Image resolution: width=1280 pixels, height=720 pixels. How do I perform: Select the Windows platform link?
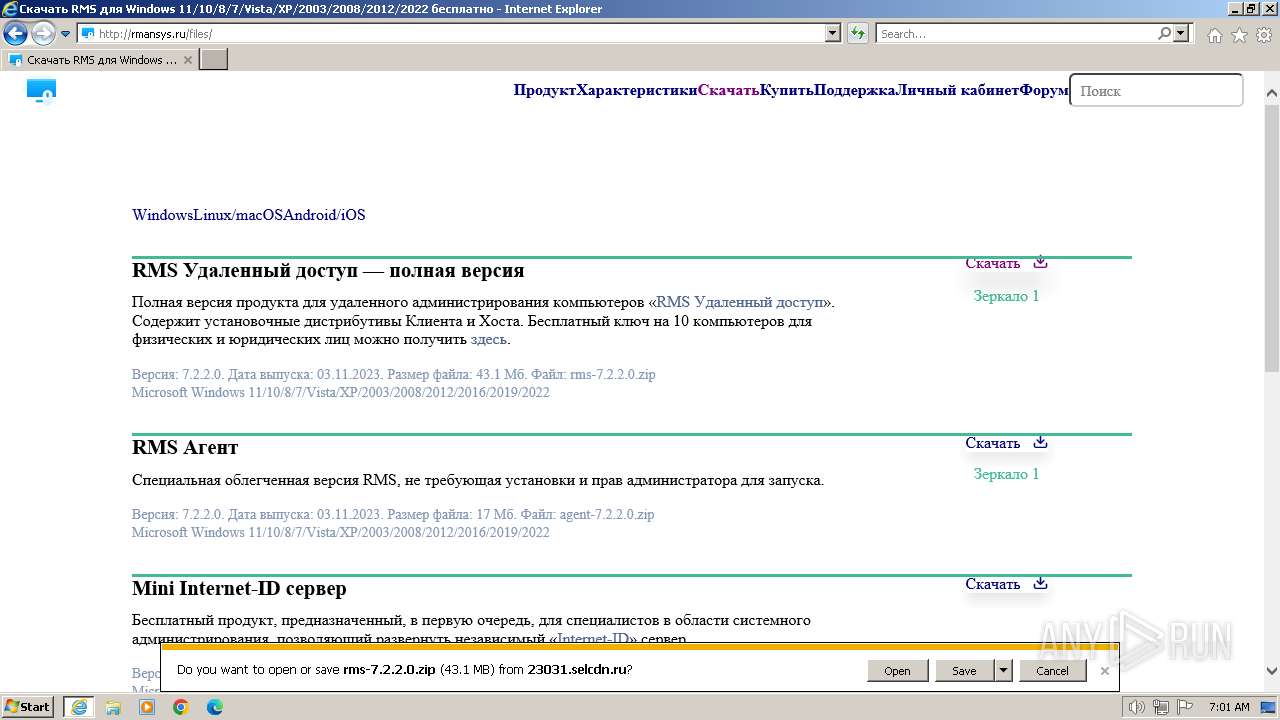point(162,215)
